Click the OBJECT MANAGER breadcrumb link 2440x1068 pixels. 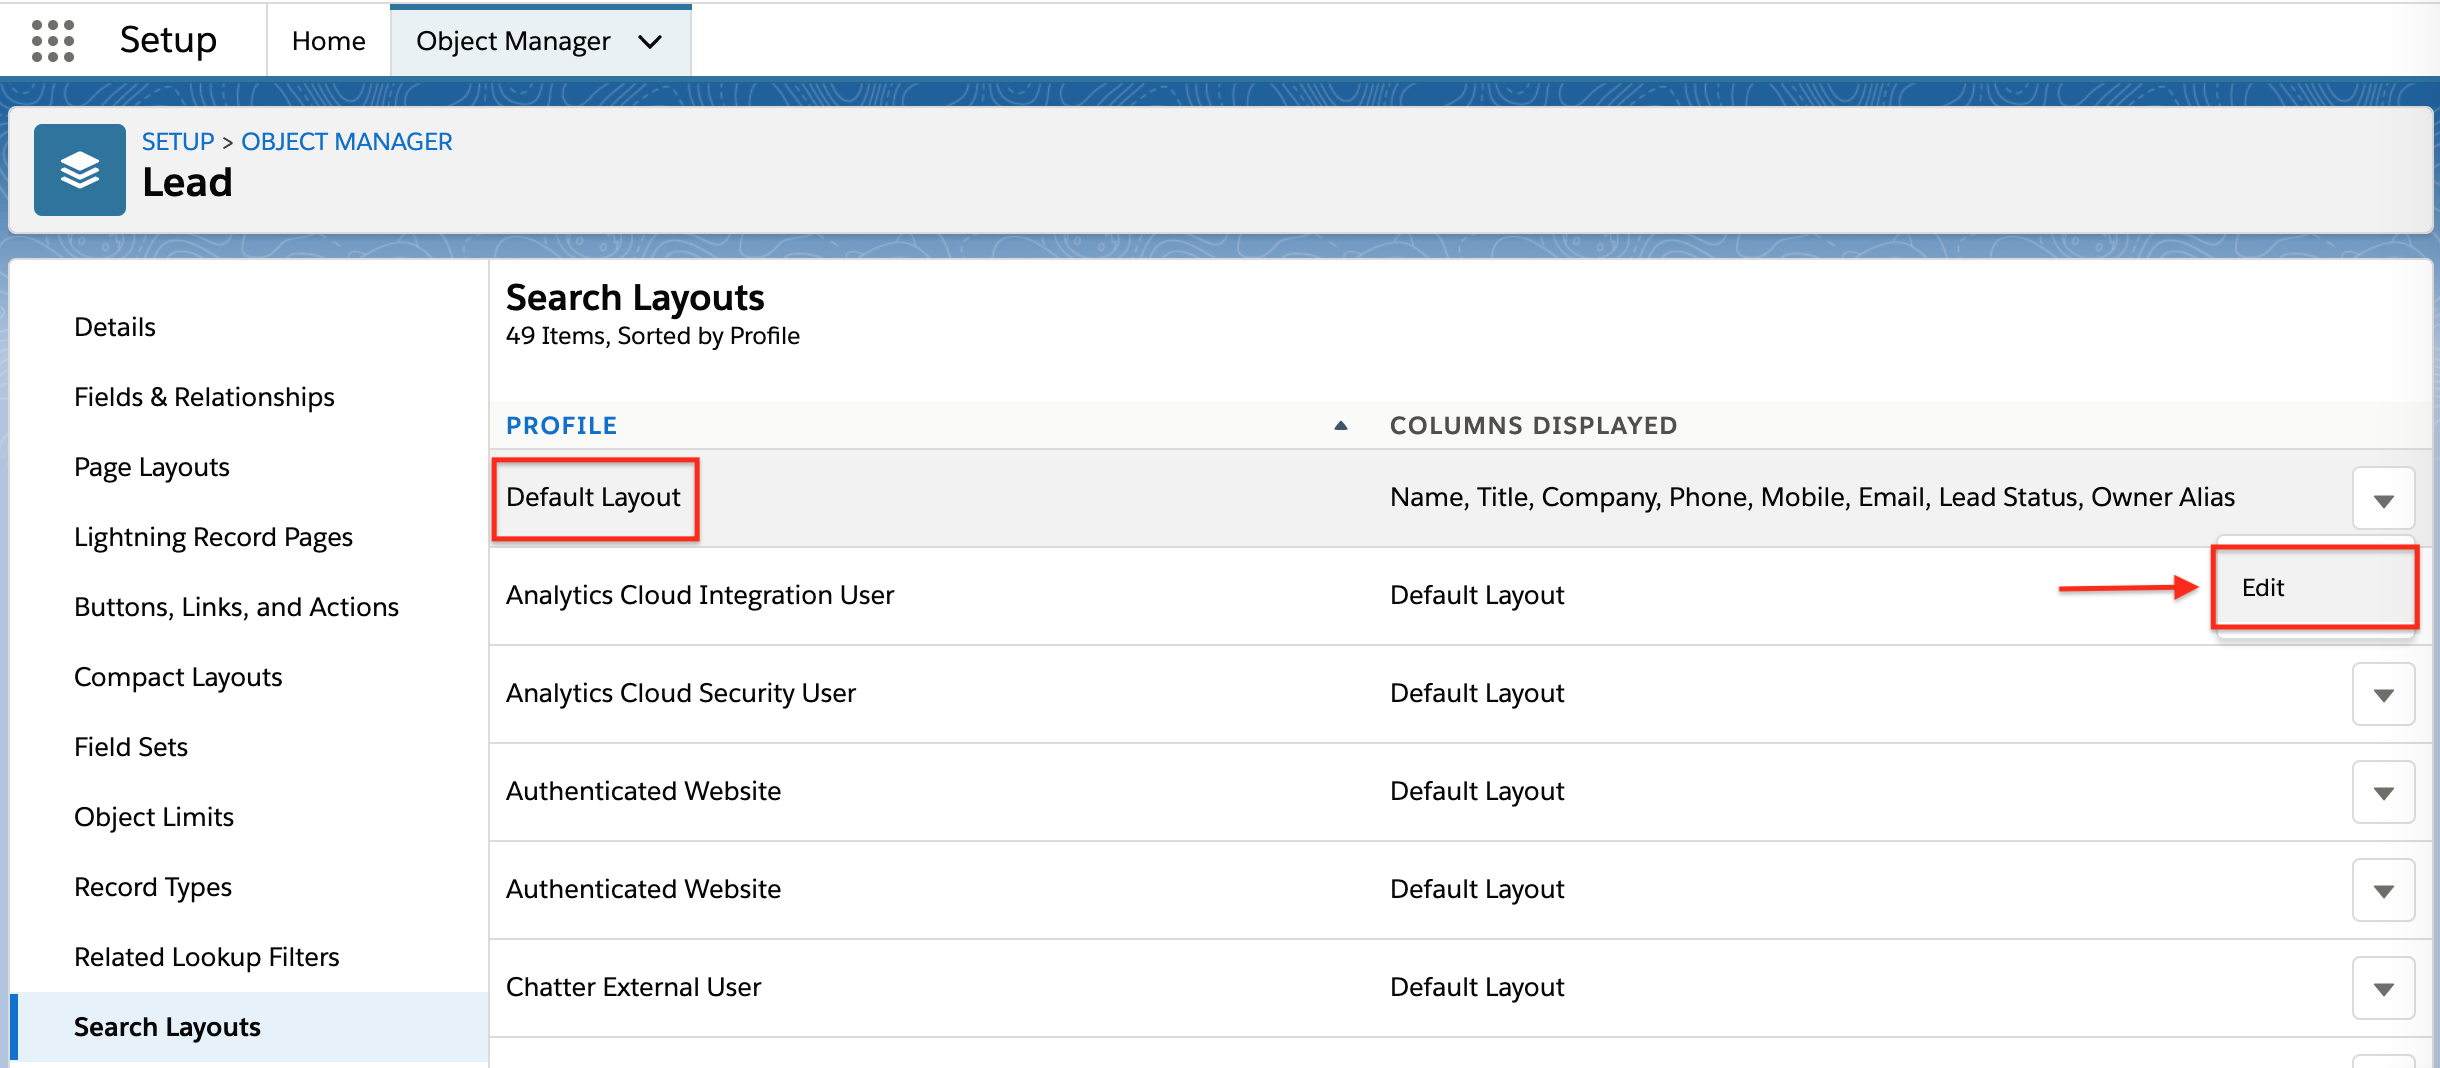347,142
